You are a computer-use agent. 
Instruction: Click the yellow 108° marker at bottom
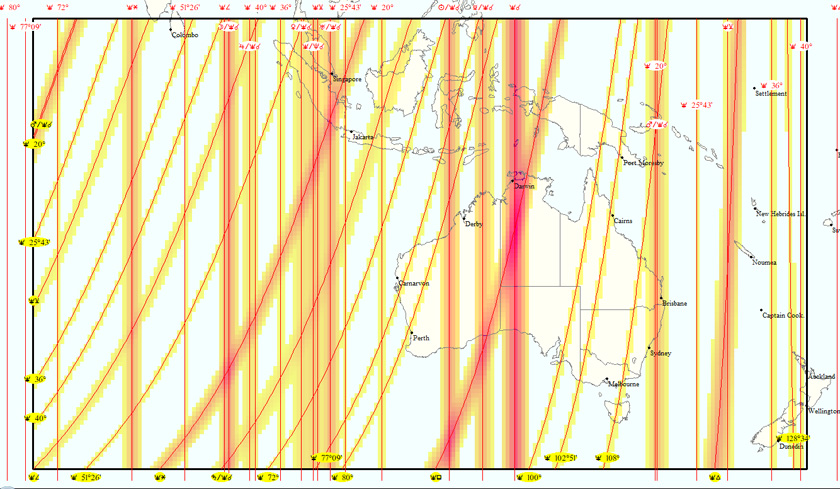(608, 458)
